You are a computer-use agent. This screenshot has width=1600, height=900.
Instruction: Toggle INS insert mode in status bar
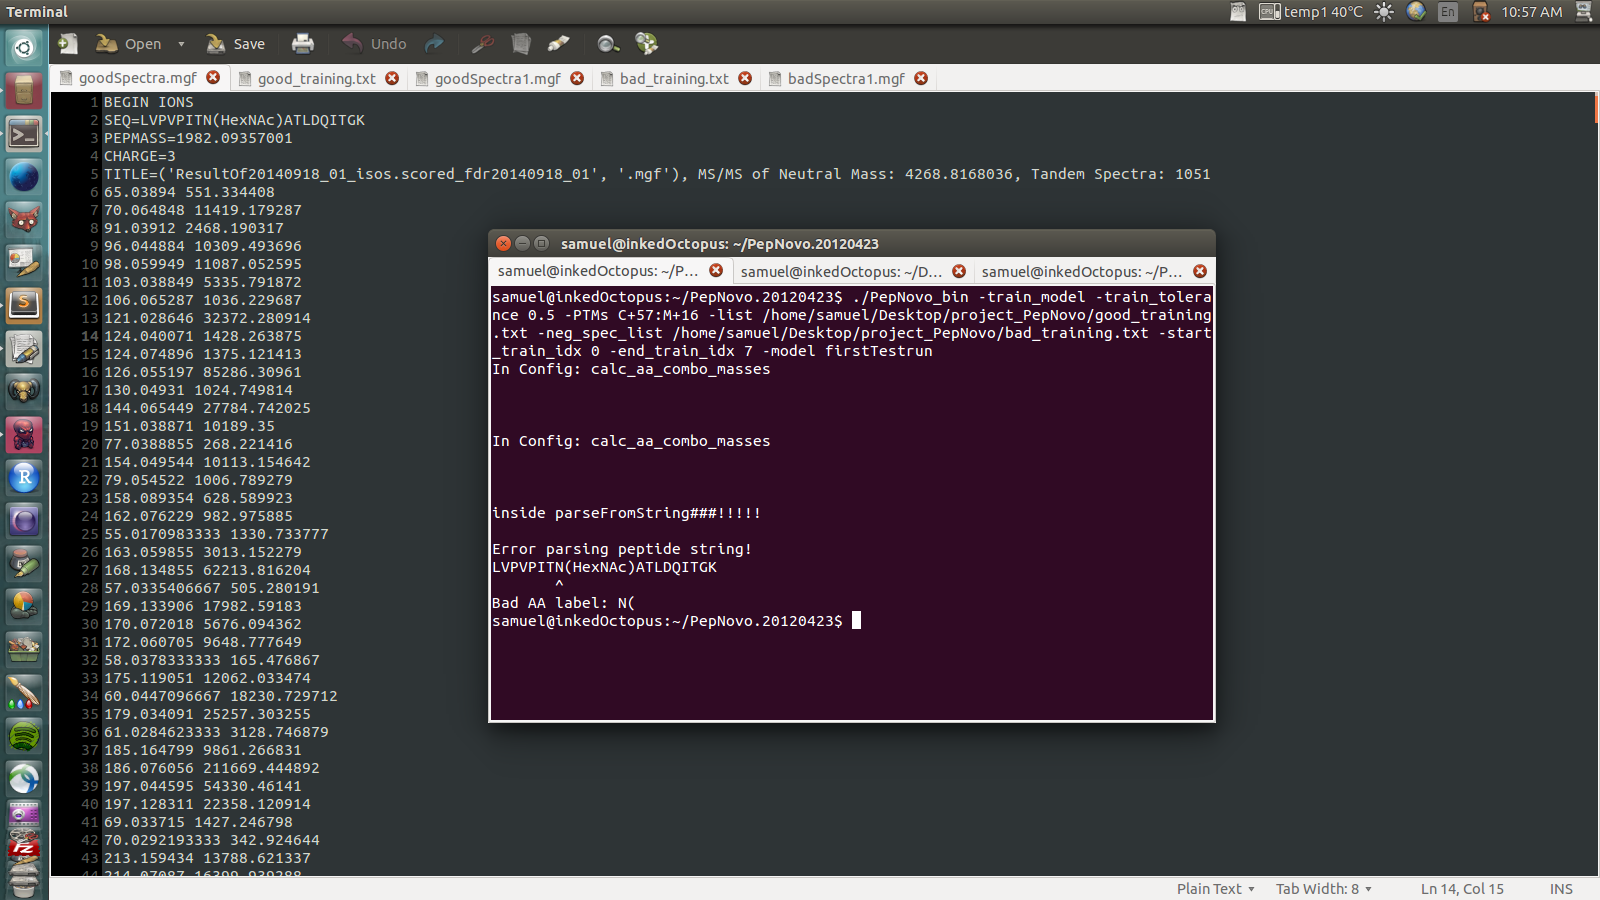[x=1561, y=889]
